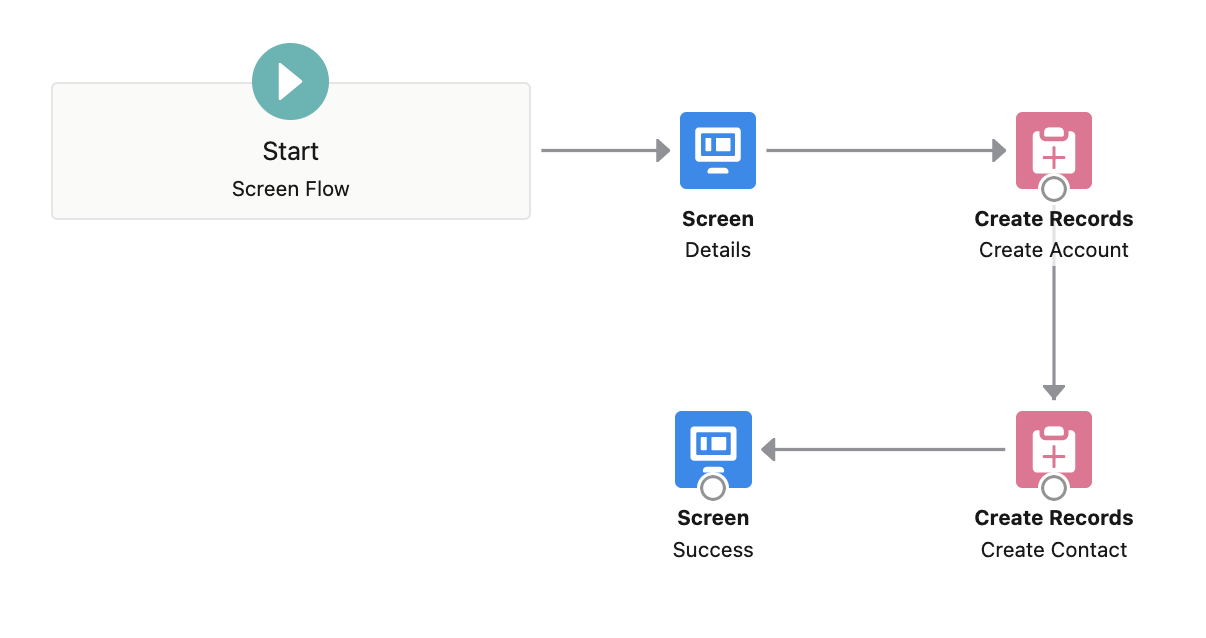
Task: Select the monitor icon for Details screen
Action: [x=717, y=150]
